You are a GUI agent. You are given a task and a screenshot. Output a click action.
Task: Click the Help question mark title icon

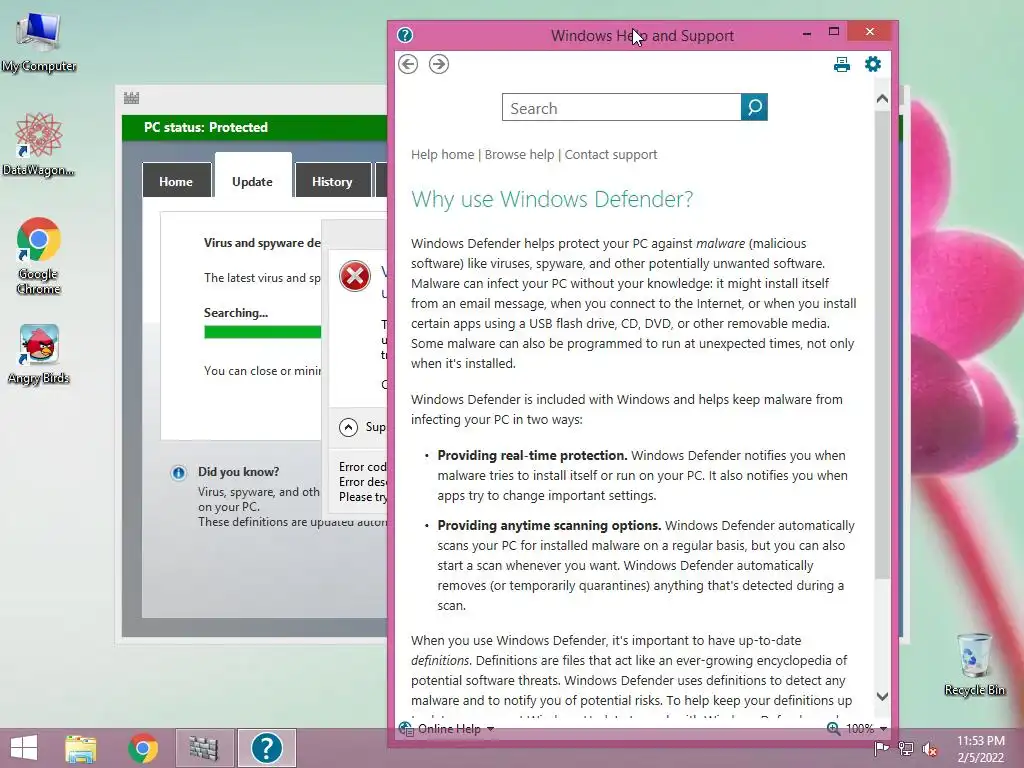tap(405, 35)
